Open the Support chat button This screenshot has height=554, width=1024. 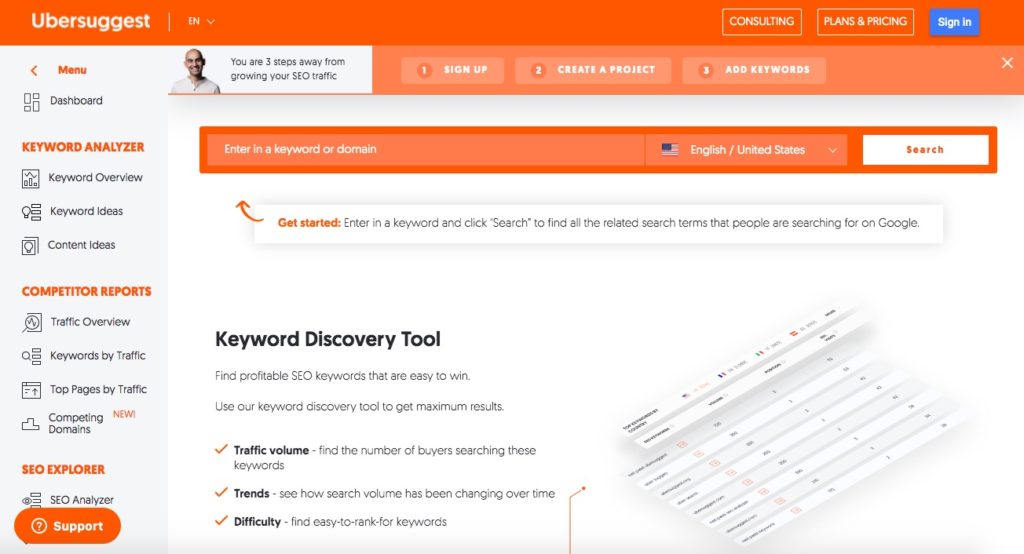tap(67, 526)
